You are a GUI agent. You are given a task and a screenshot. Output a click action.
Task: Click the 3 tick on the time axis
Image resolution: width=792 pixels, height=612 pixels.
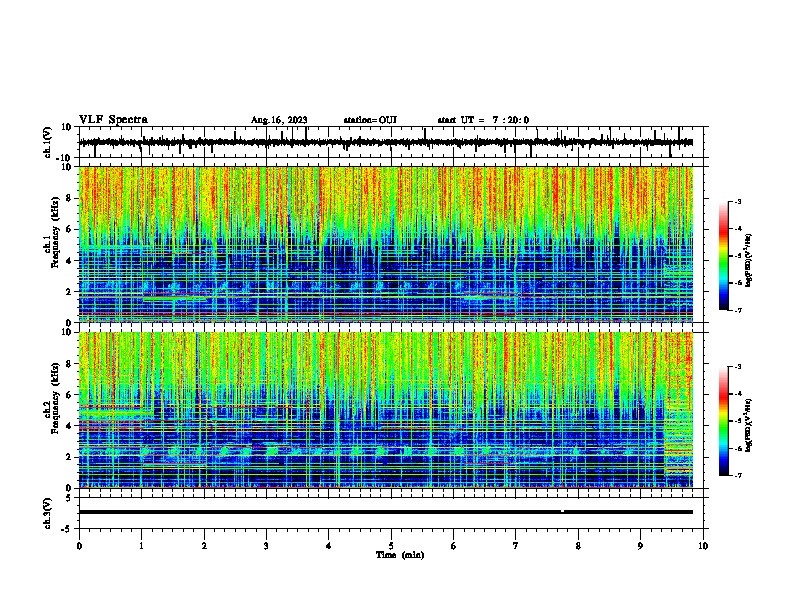tap(266, 546)
